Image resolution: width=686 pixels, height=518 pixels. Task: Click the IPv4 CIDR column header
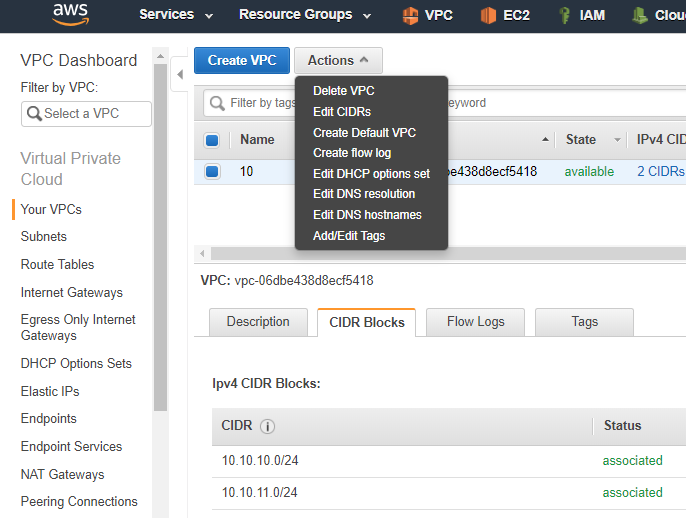click(661, 140)
